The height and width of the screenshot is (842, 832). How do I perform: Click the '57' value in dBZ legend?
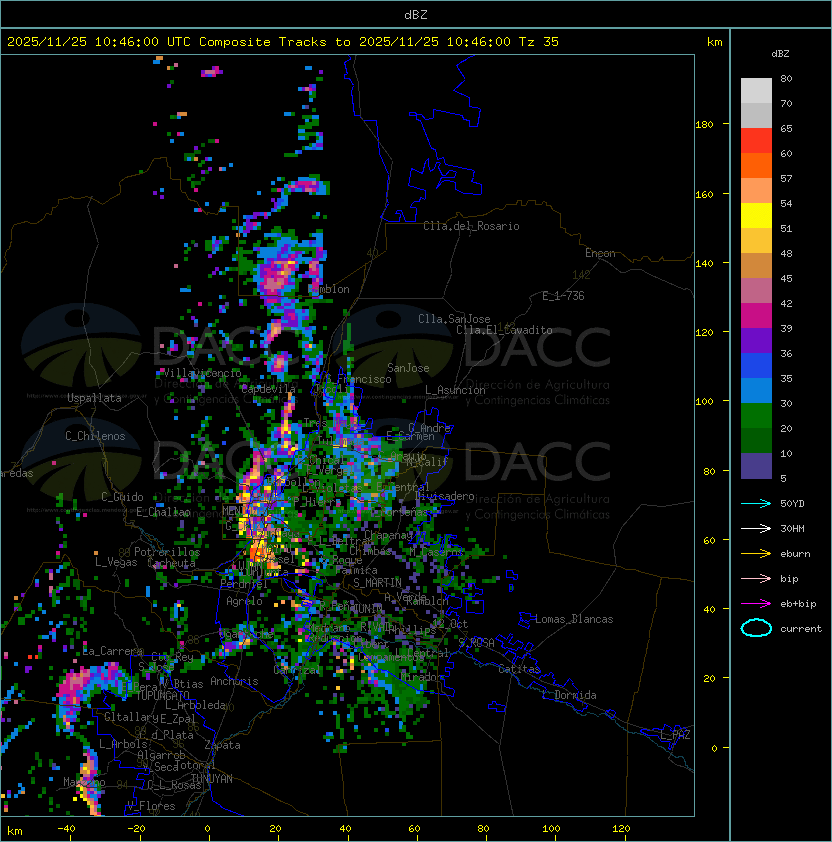[x=786, y=178]
